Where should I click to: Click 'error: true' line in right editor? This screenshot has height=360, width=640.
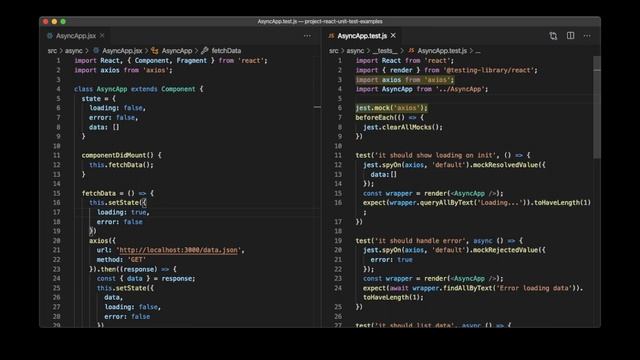pyautogui.click(x=391, y=260)
